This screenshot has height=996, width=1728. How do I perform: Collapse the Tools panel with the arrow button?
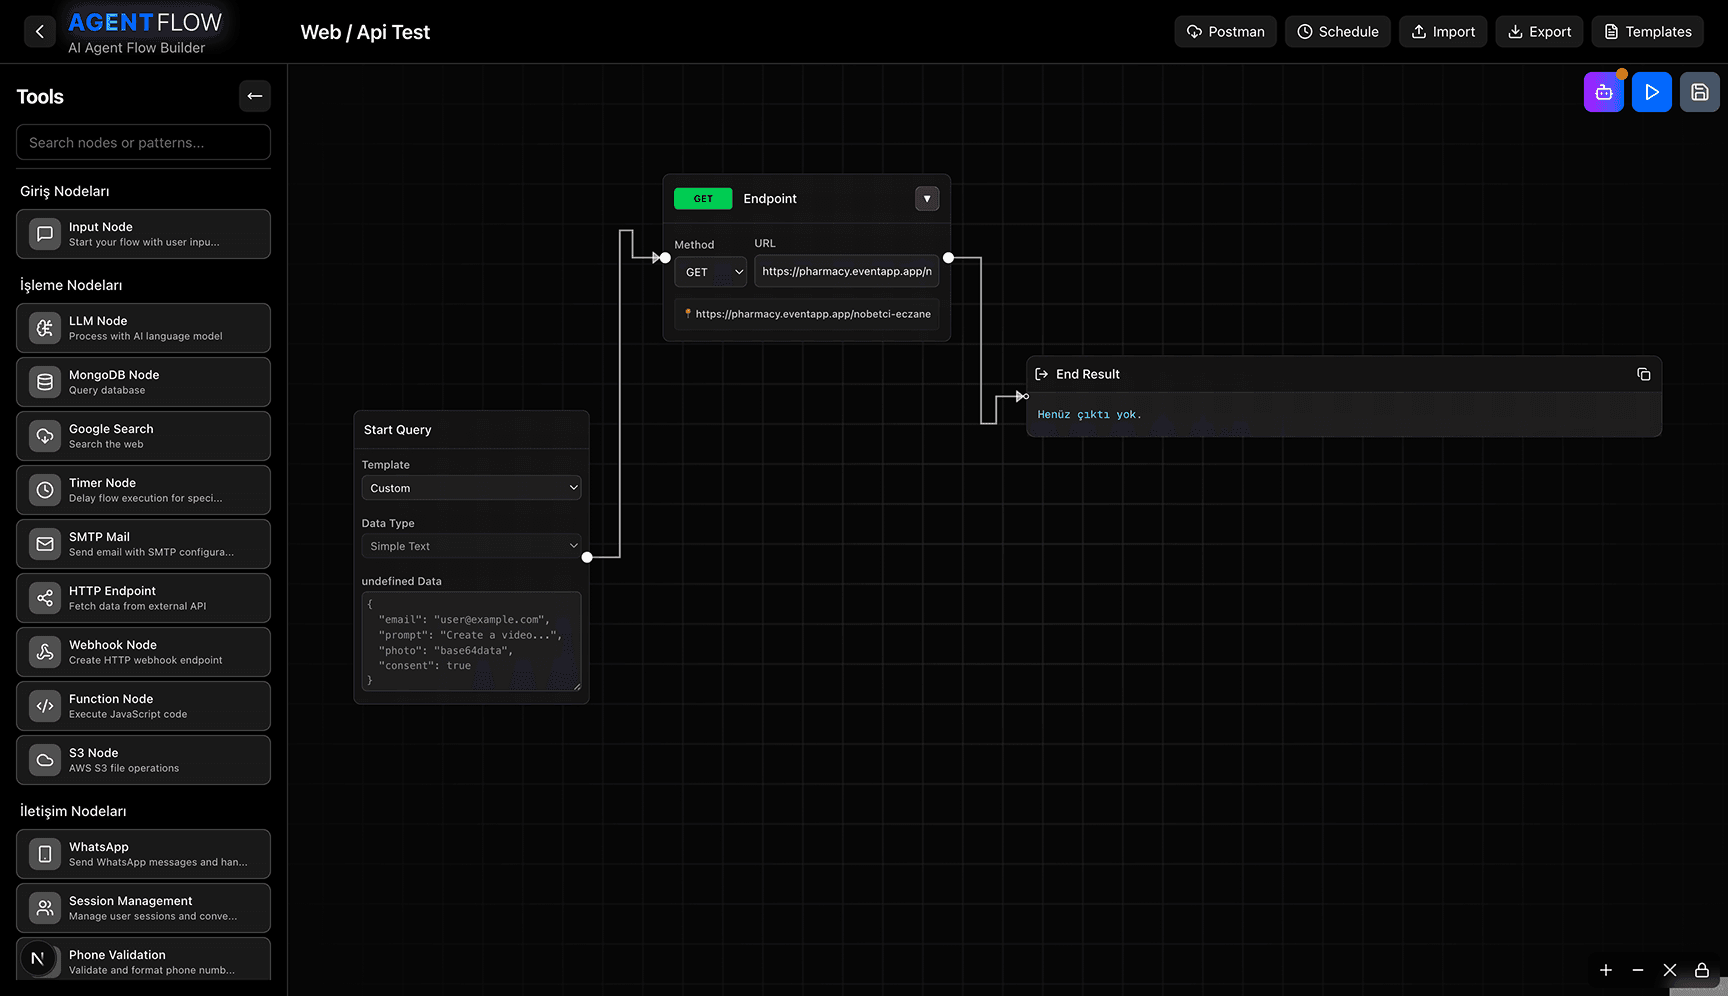(x=255, y=96)
